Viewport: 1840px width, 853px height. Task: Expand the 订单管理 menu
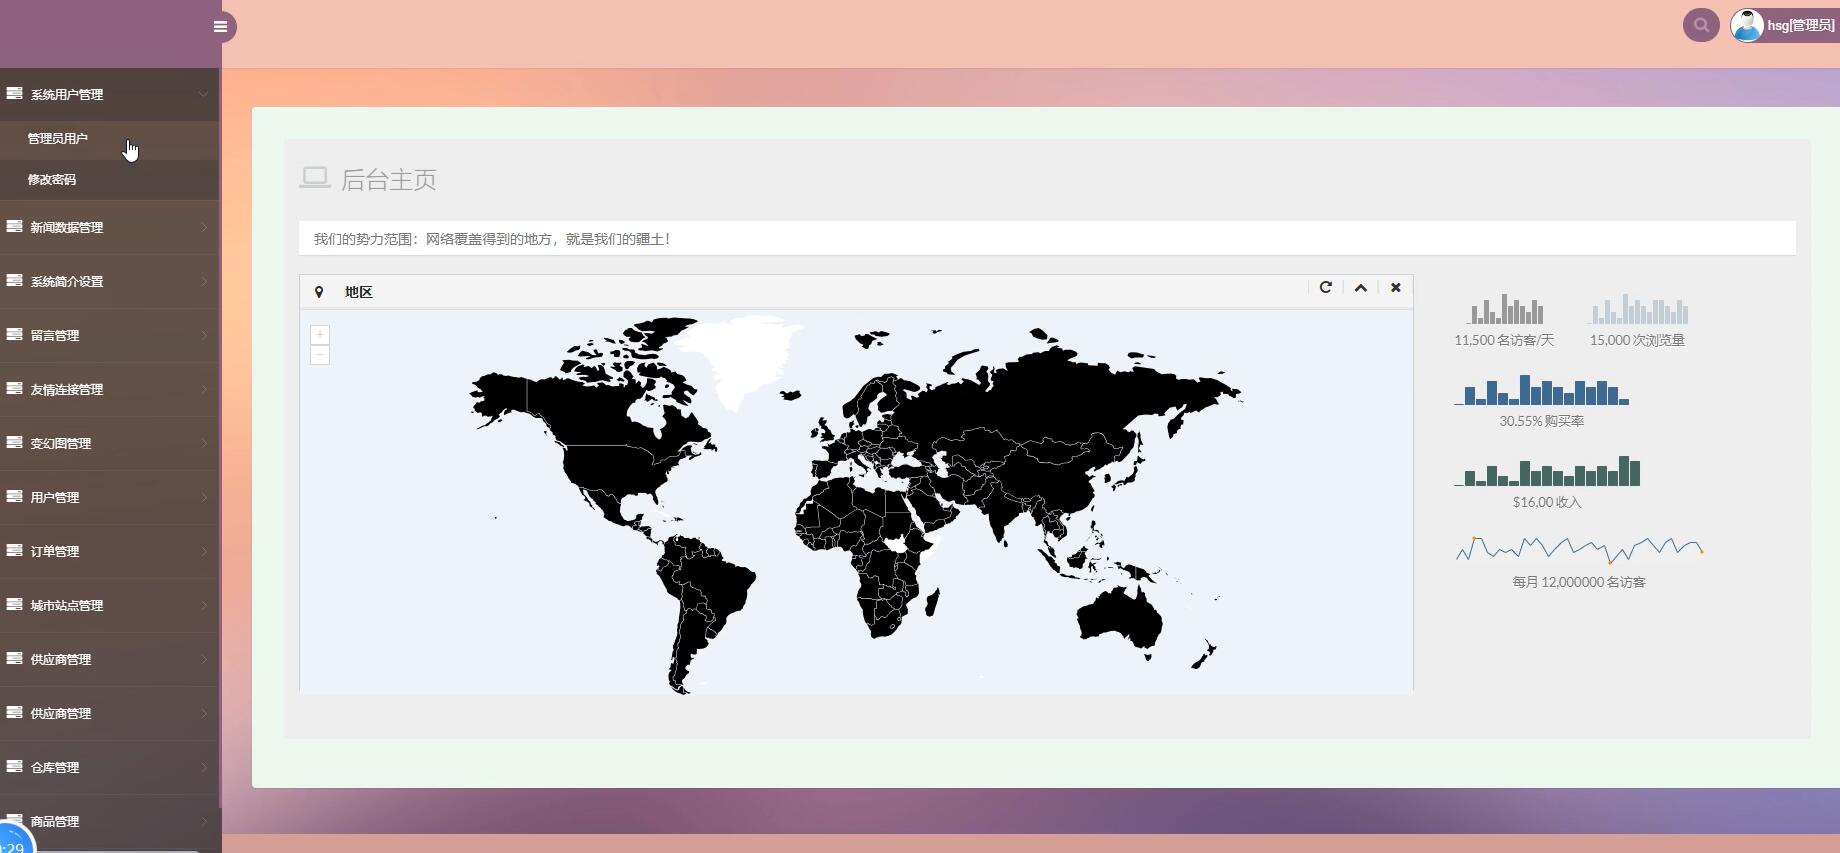click(109, 552)
